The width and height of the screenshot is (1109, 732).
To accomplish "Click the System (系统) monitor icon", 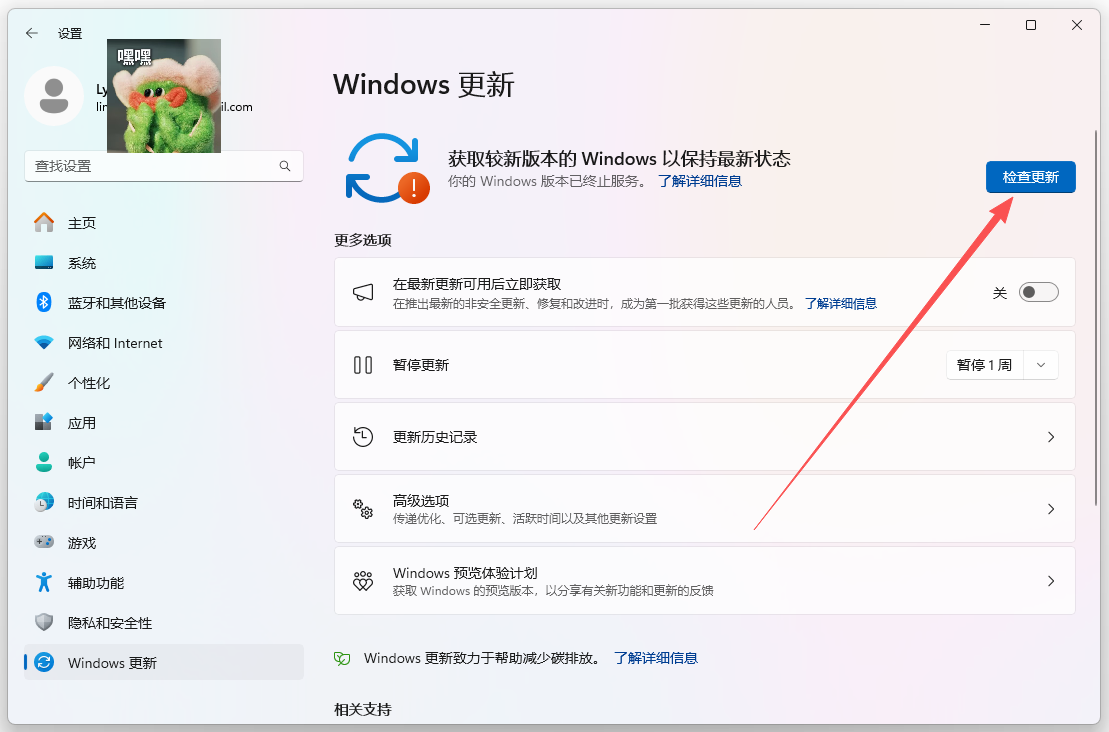I will (44, 262).
